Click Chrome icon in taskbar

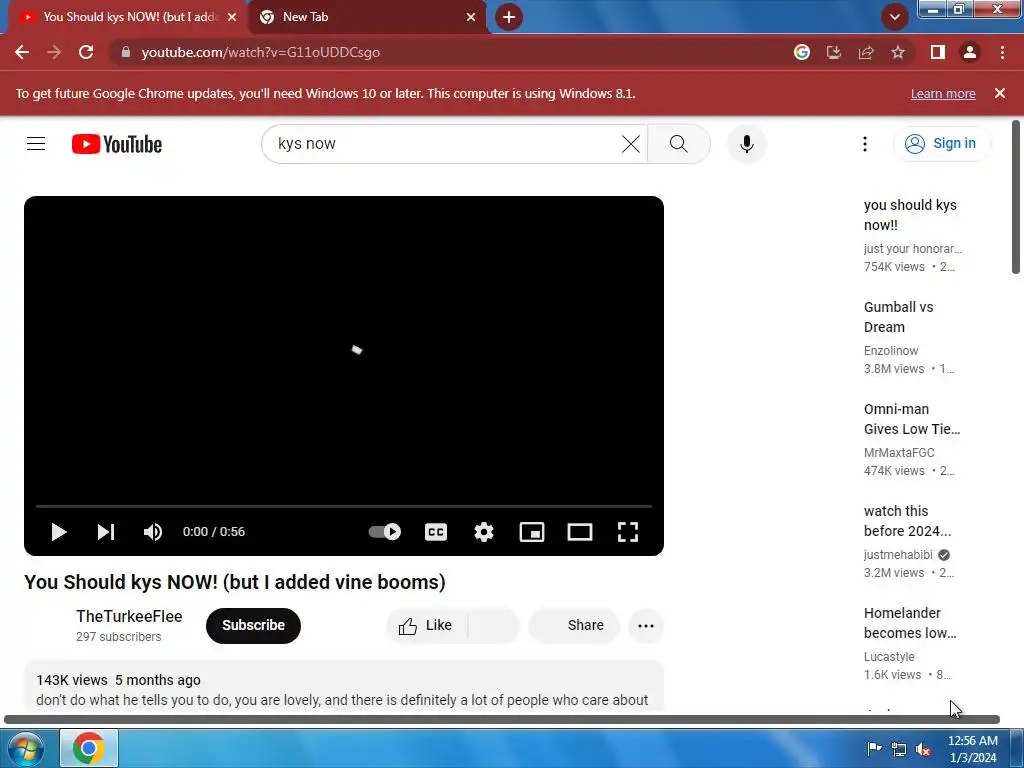89,748
